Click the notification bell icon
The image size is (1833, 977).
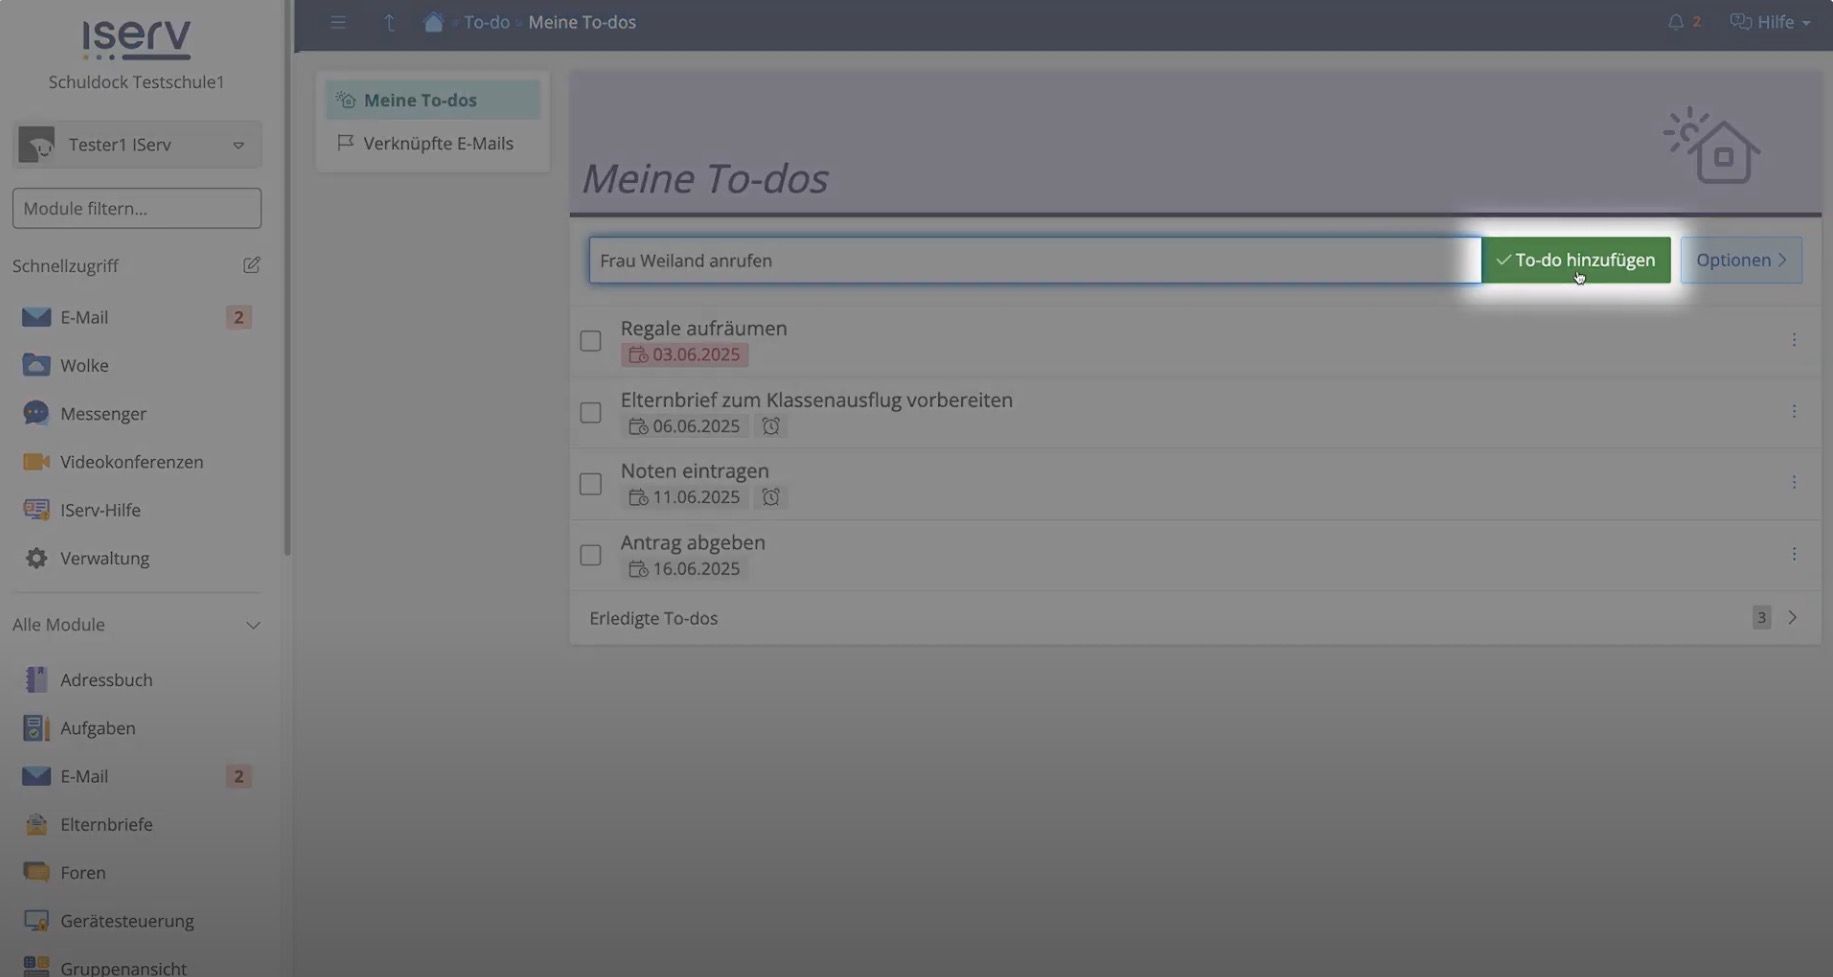pos(1676,22)
